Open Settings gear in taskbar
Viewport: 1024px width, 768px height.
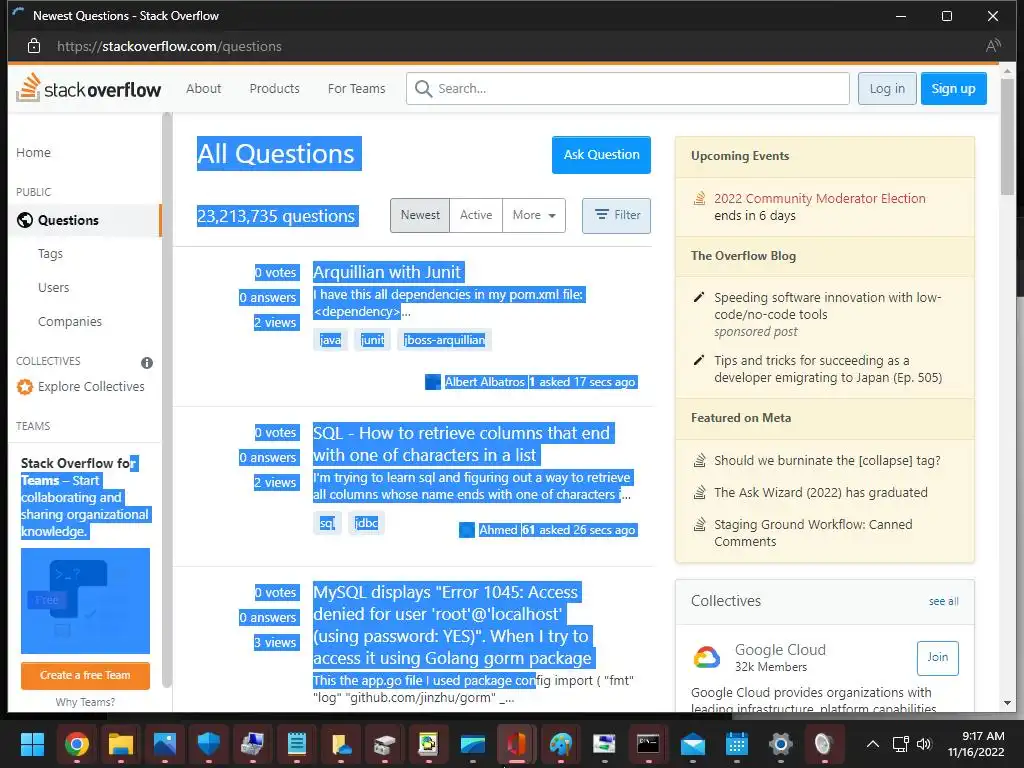coord(780,744)
